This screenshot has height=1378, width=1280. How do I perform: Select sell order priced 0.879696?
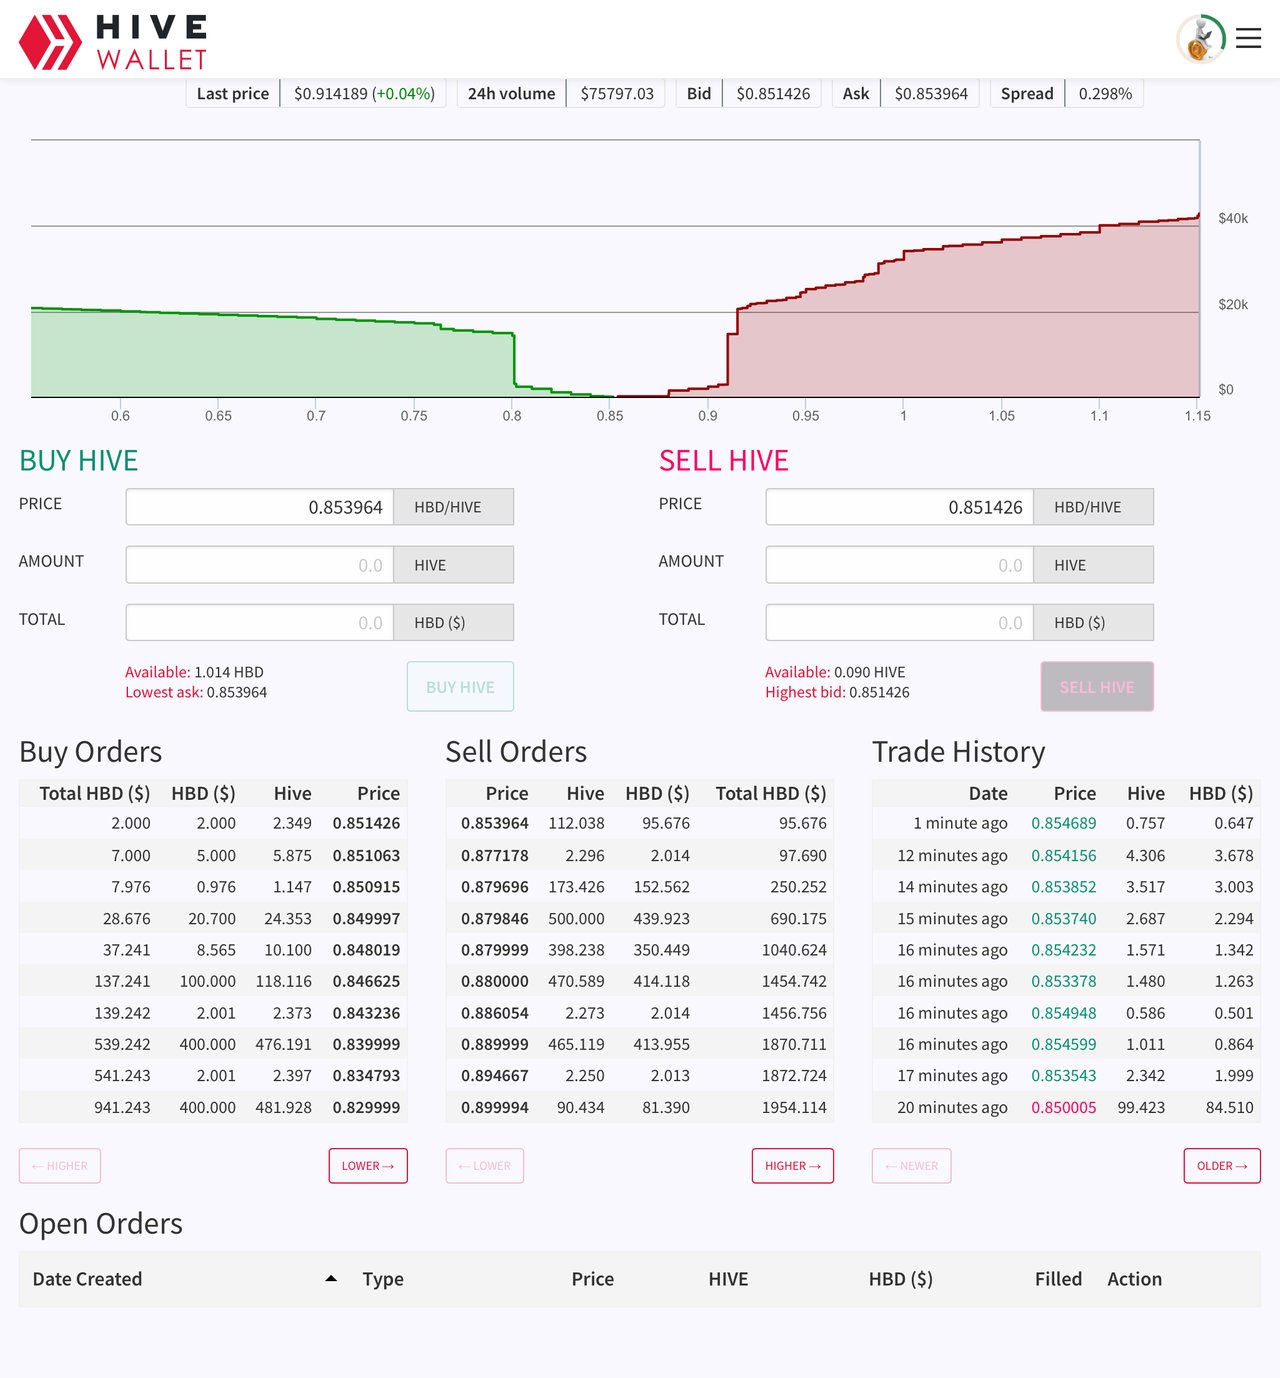coord(640,886)
